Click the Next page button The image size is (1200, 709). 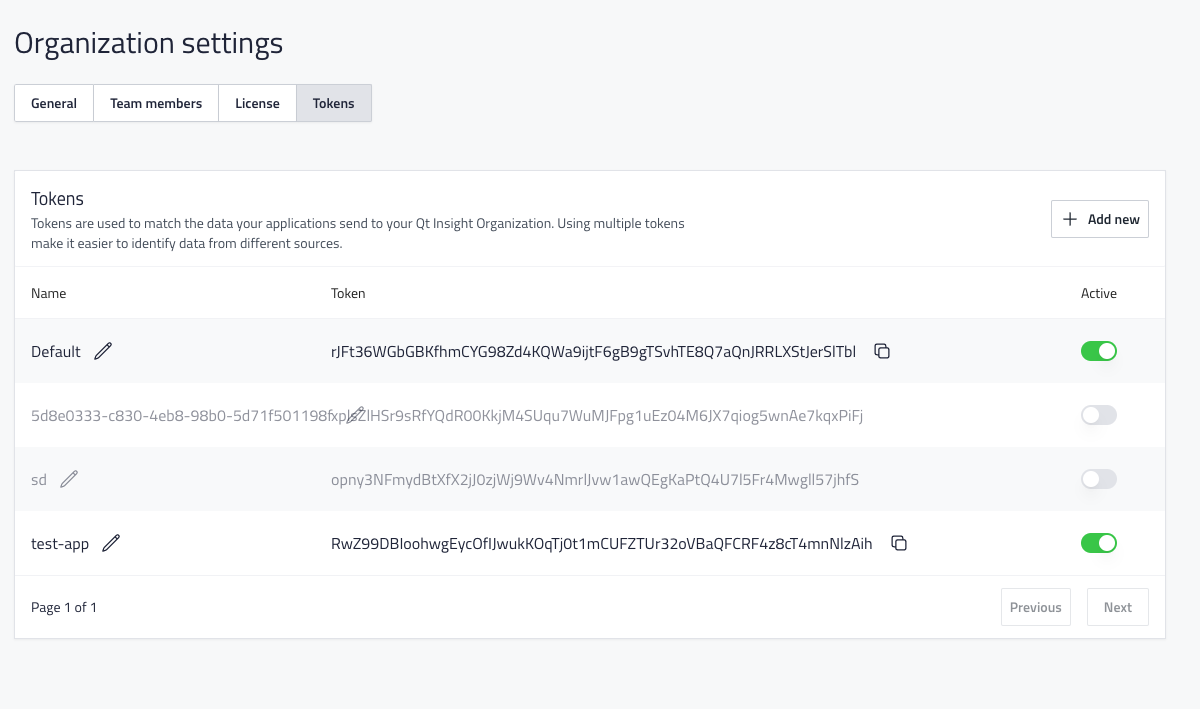1117,607
